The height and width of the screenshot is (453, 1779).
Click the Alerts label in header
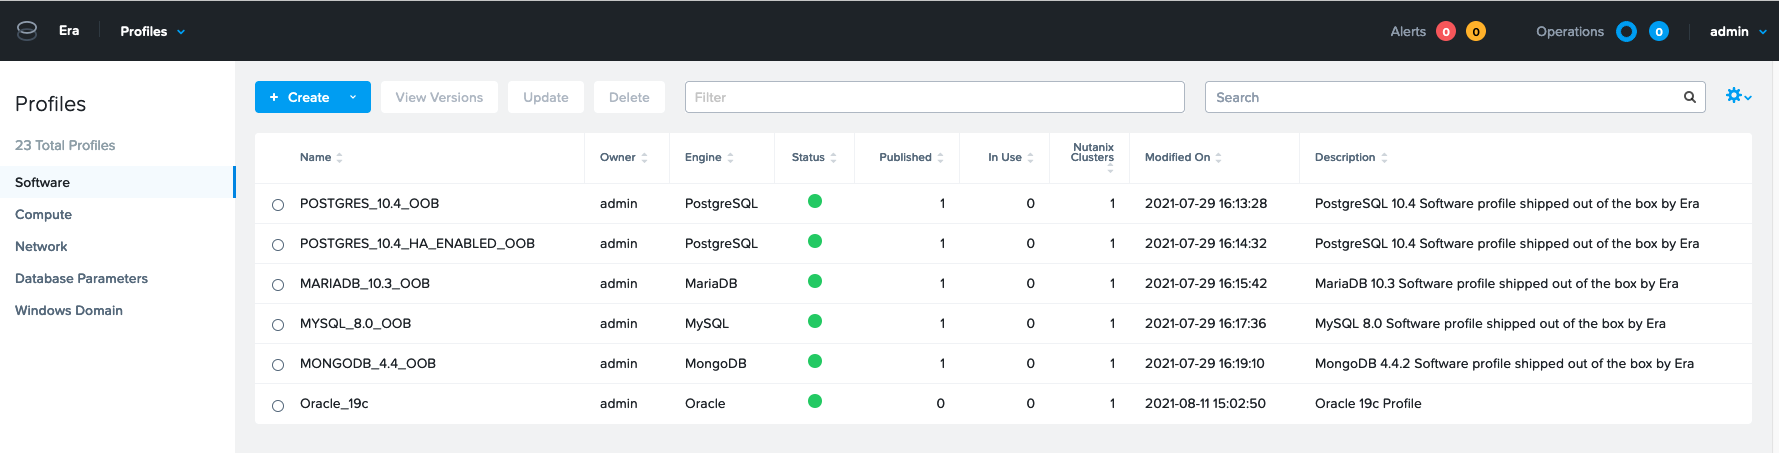(1408, 32)
